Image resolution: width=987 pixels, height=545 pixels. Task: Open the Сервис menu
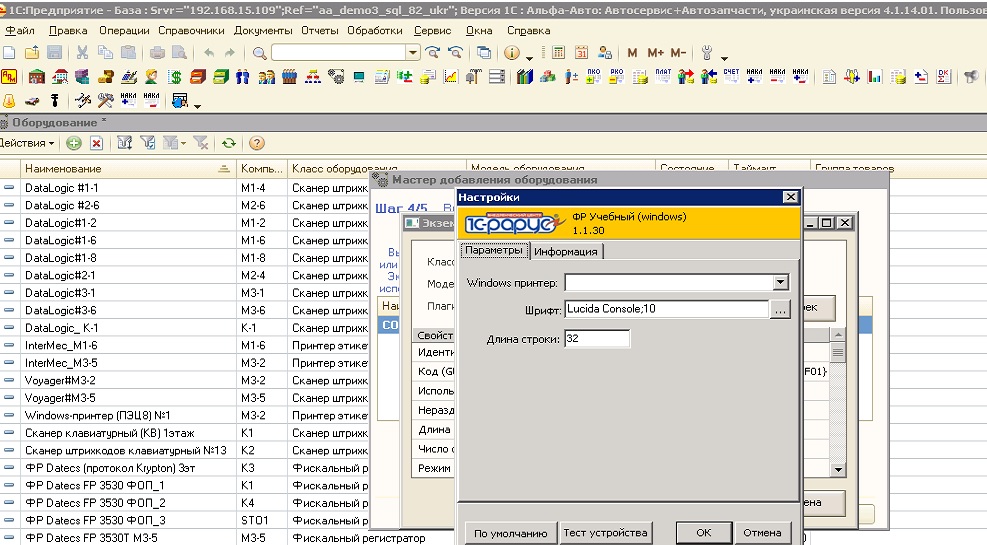click(432, 30)
